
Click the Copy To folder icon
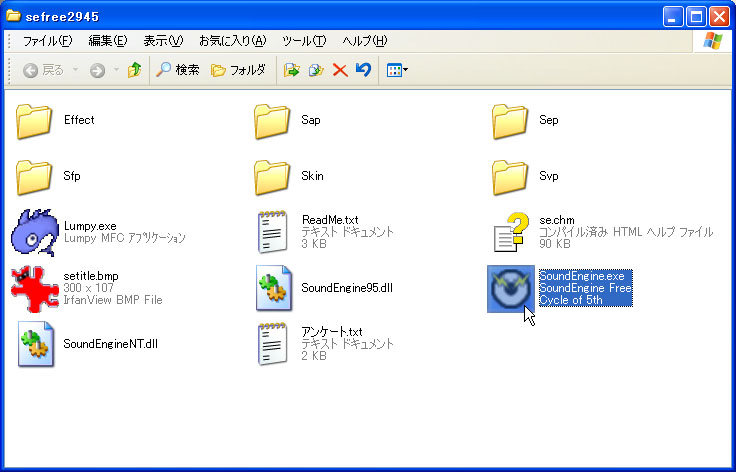pos(316,70)
